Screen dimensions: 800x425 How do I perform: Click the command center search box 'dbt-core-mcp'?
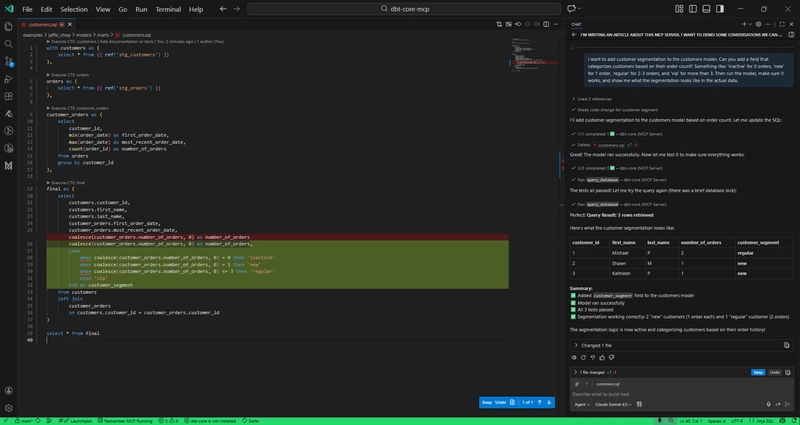[404, 9]
